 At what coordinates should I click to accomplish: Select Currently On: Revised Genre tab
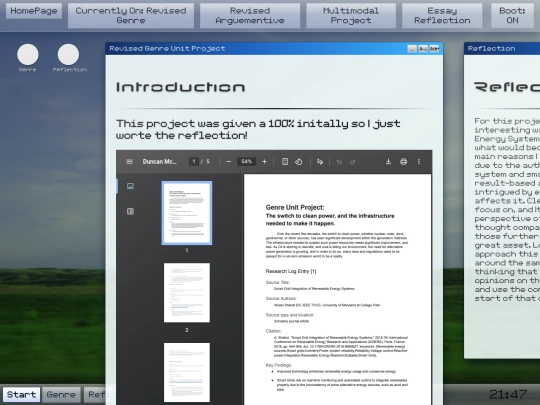point(131,15)
